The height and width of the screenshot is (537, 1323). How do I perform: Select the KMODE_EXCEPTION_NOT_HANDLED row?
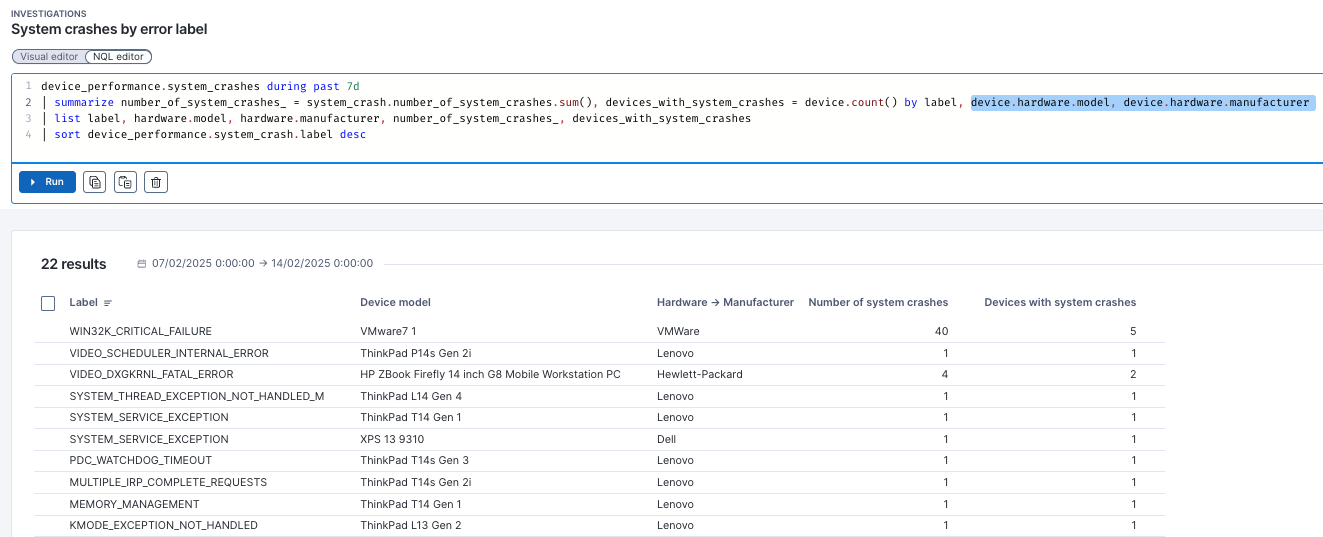(x=163, y=525)
